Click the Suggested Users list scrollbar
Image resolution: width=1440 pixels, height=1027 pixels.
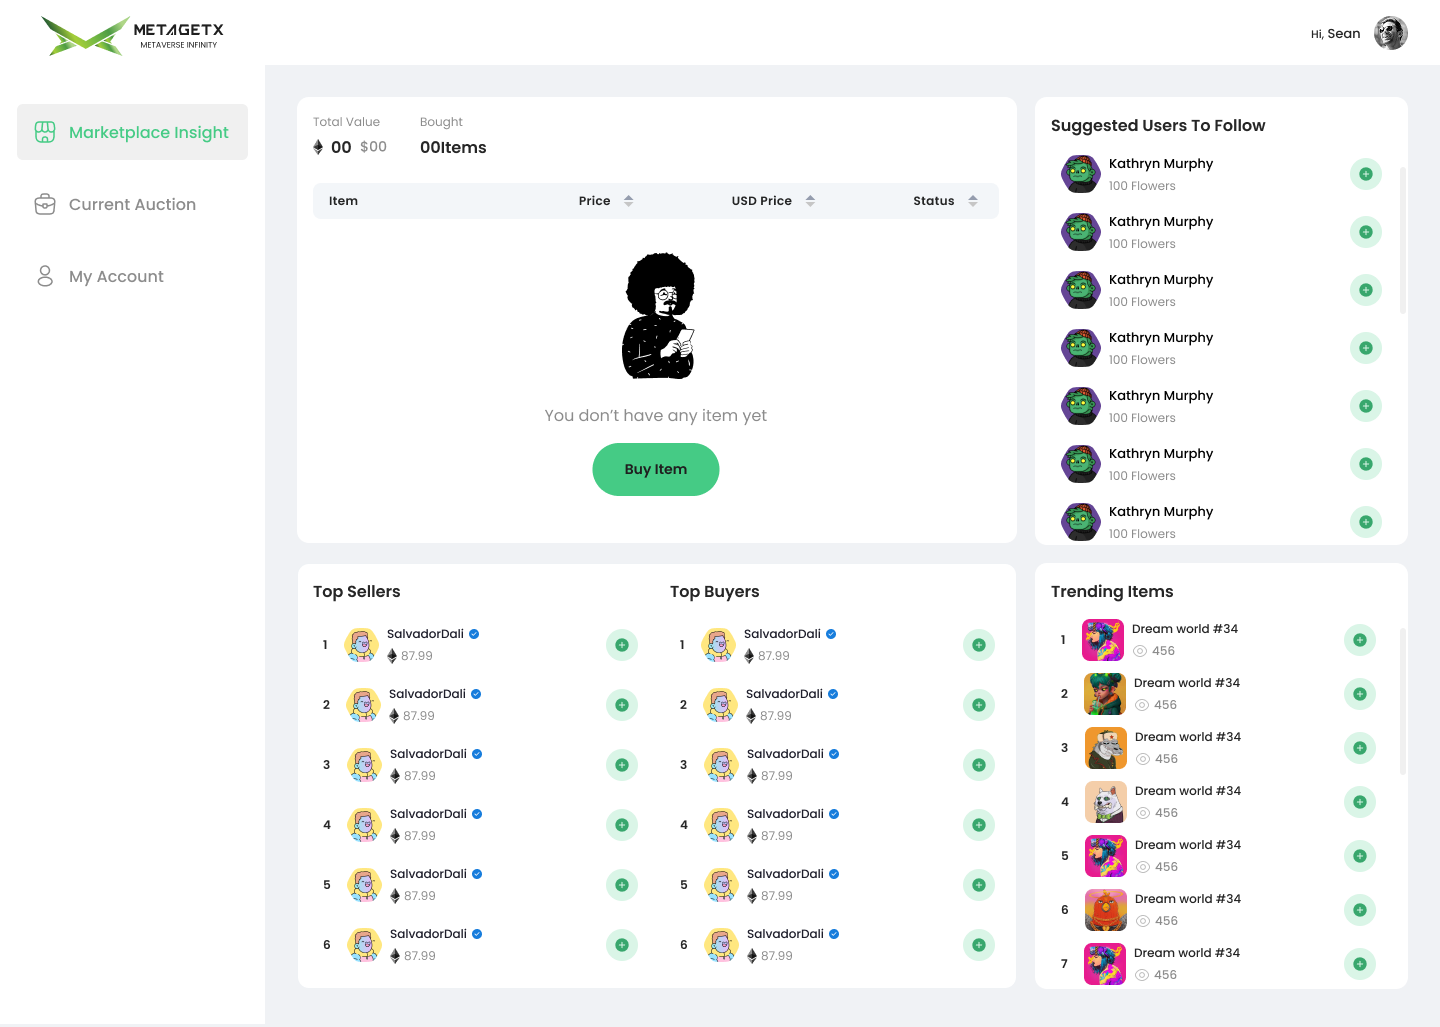point(1402,240)
